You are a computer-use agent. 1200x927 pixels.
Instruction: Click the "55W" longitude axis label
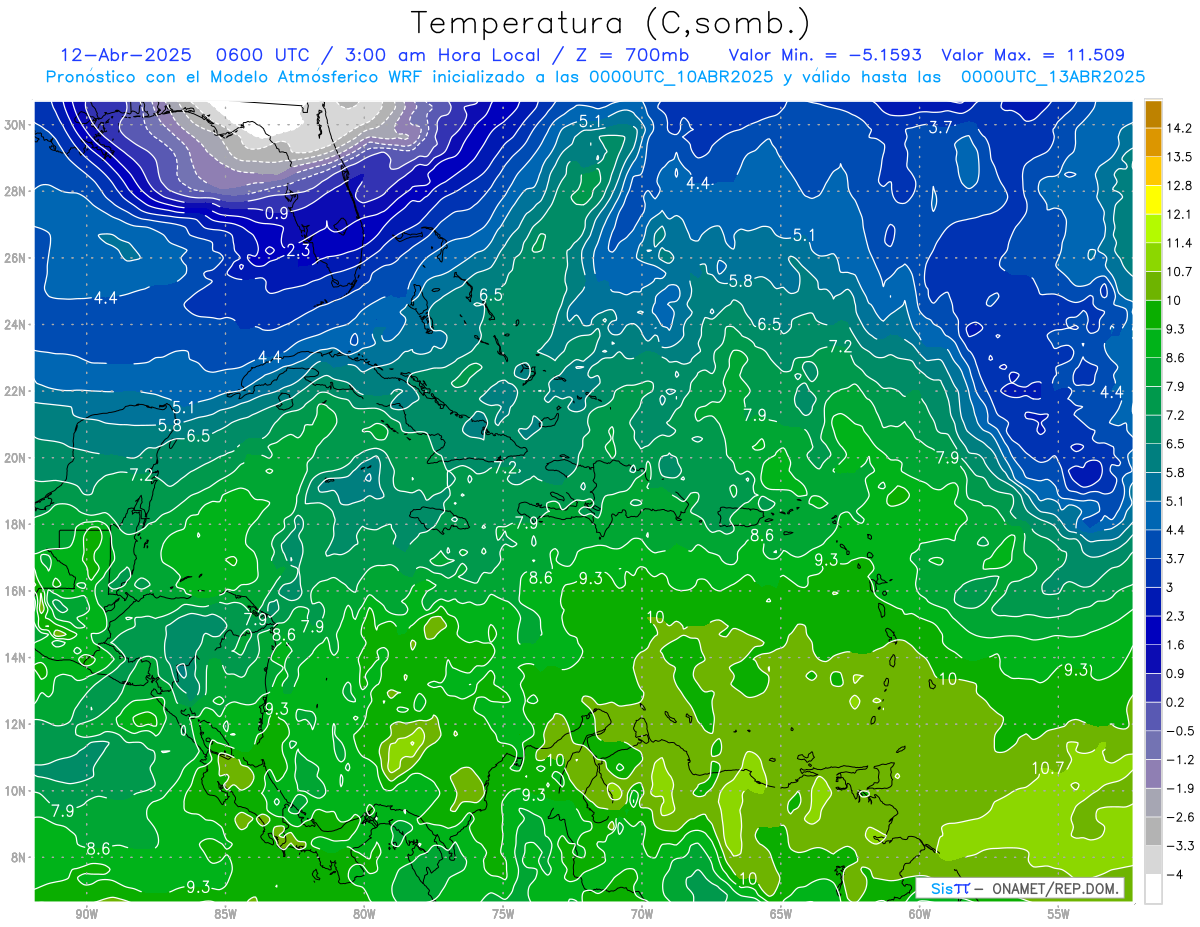click(x=1059, y=914)
